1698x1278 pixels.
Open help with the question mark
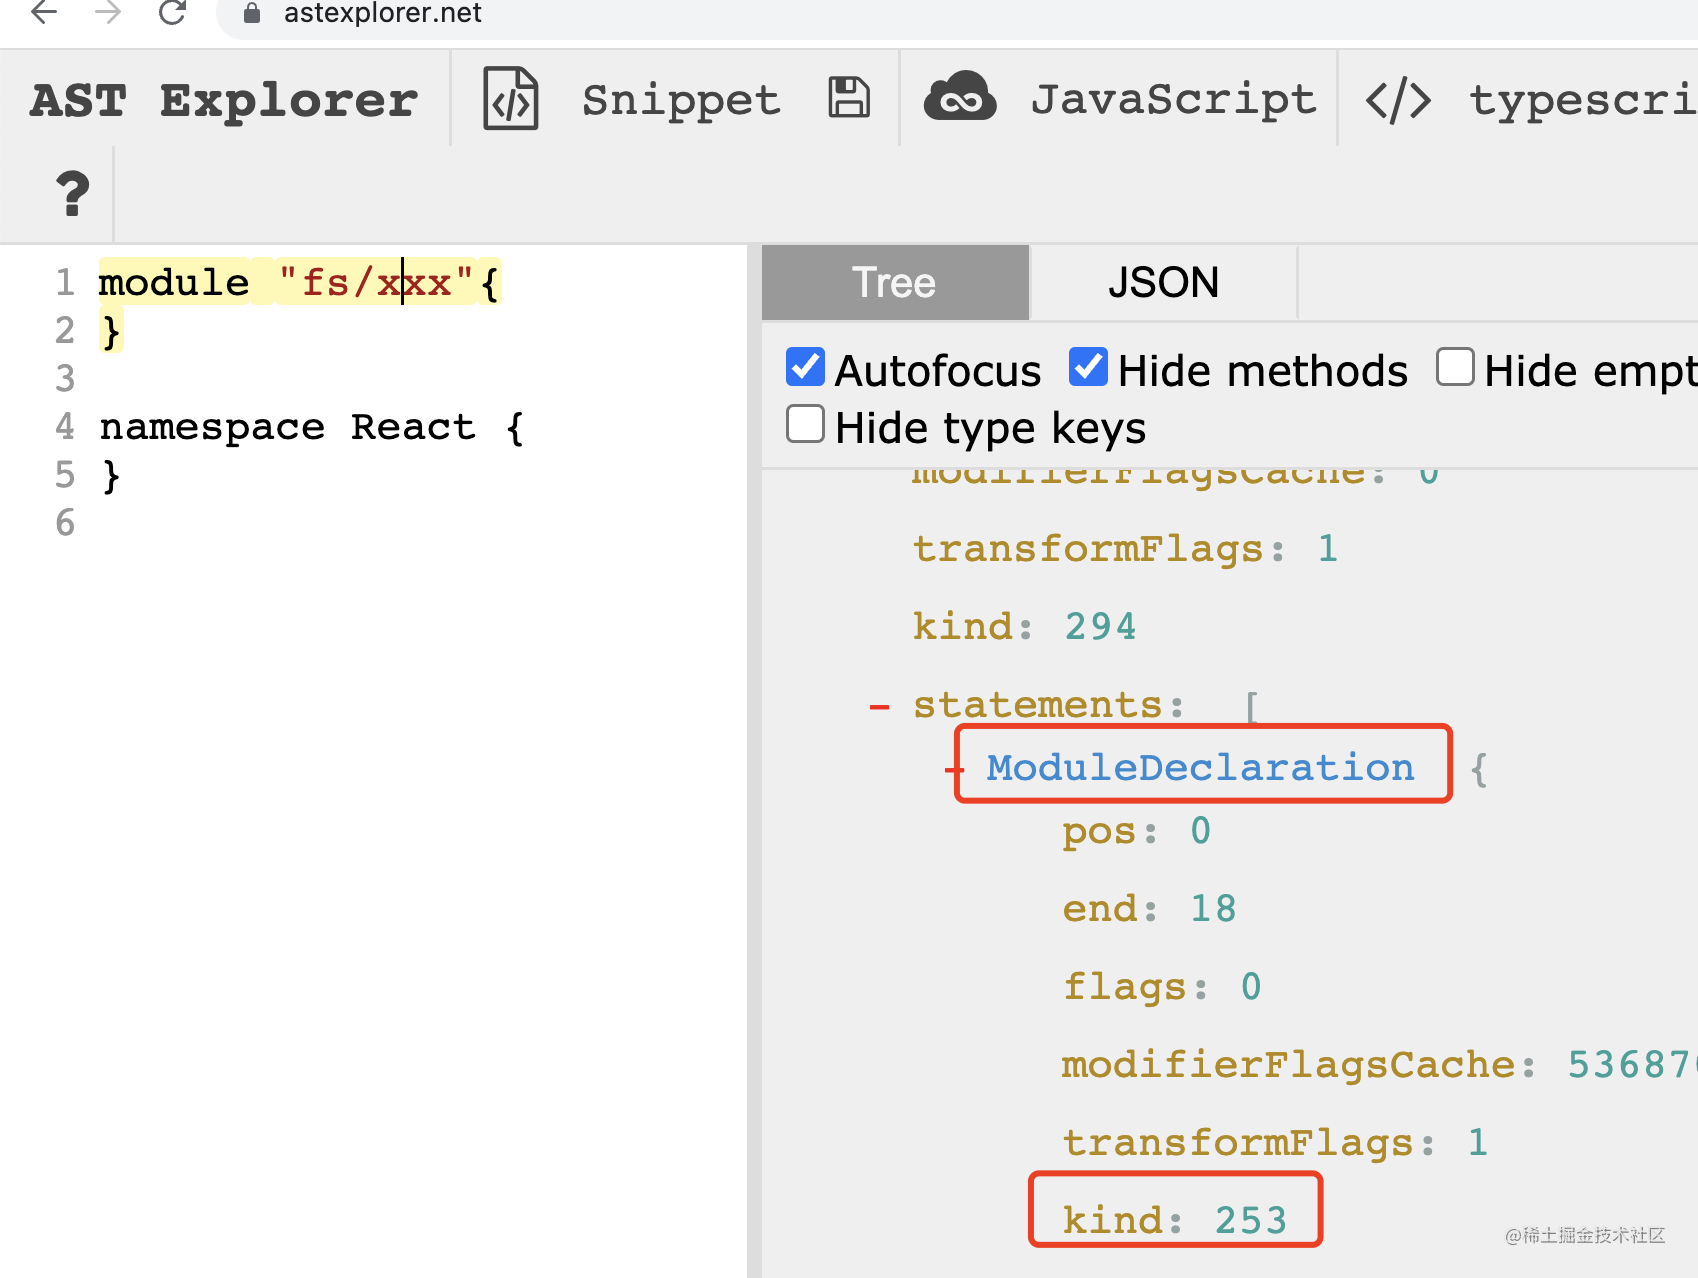point(72,194)
